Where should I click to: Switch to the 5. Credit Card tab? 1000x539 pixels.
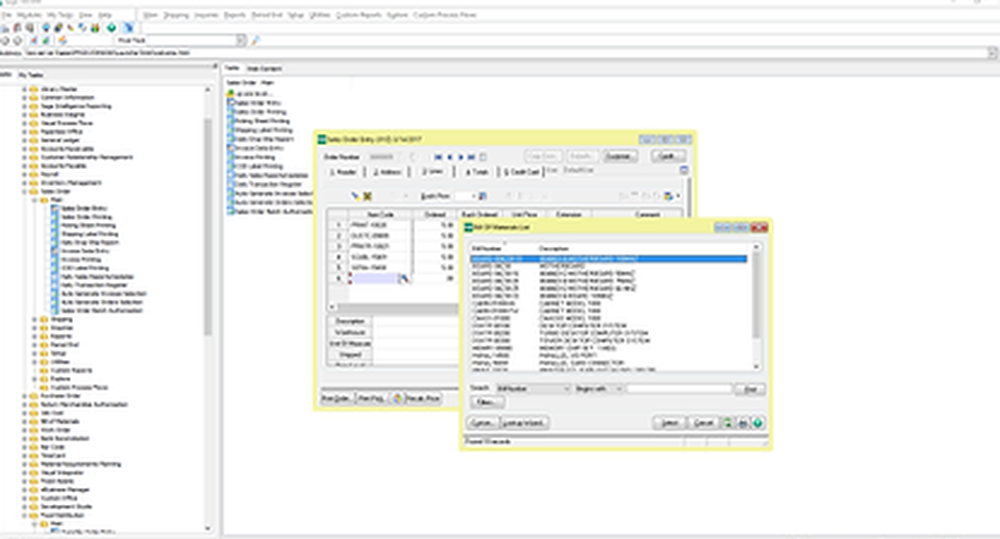pyautogui.click(x=522, y=172)
